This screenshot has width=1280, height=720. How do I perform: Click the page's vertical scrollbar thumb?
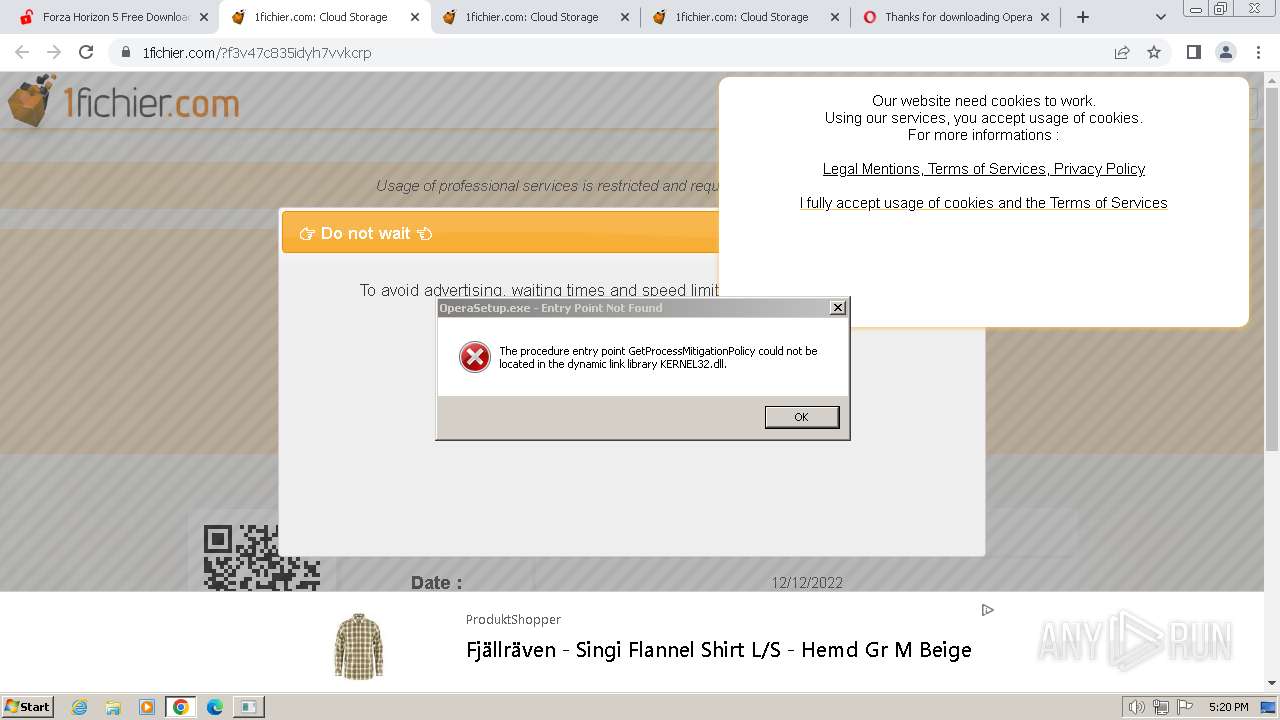tap(1272, 270)
